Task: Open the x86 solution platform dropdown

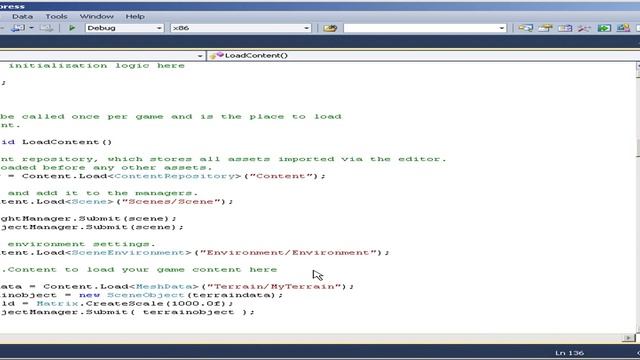Action: coord(241,28)
